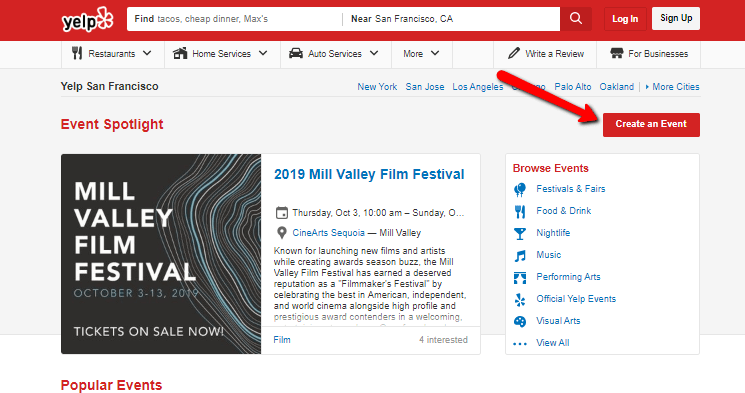Open the Performing Arts curtain icon
Image resolution: width=745 pixels, height=393 pixels.
pyautogui.click(x=520, y=278)
